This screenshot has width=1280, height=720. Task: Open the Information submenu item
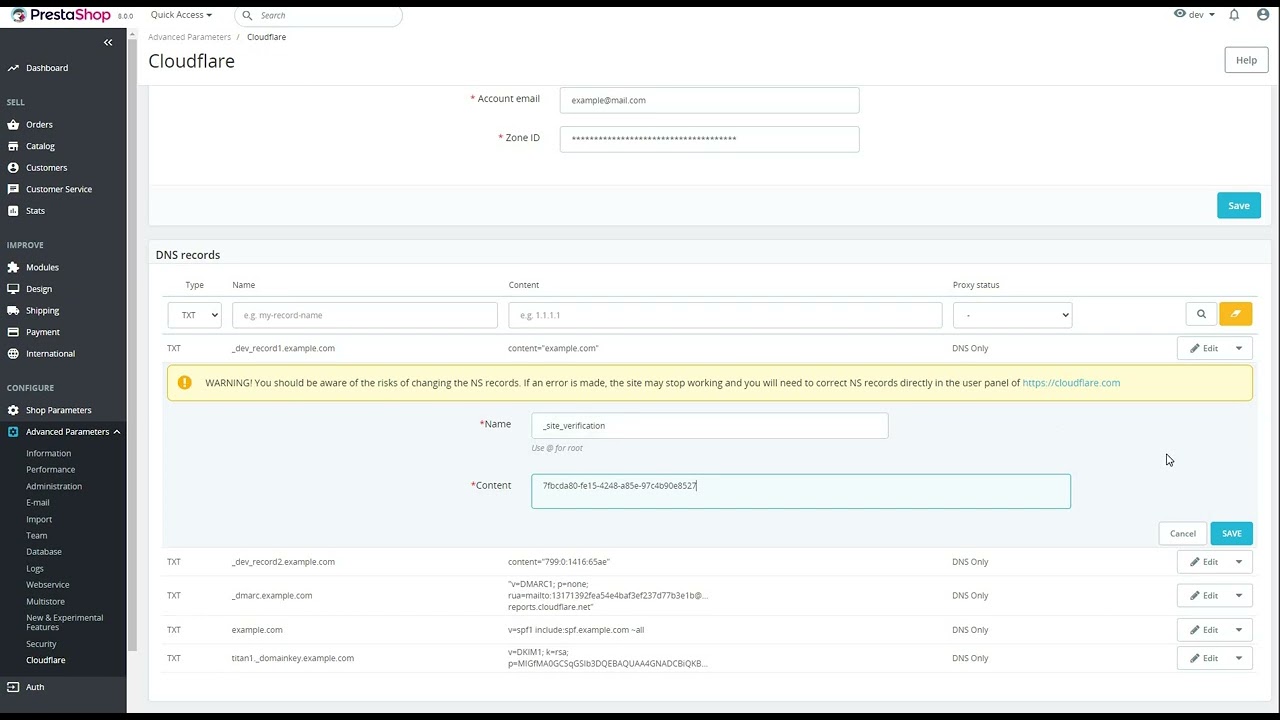click(48, 453)
